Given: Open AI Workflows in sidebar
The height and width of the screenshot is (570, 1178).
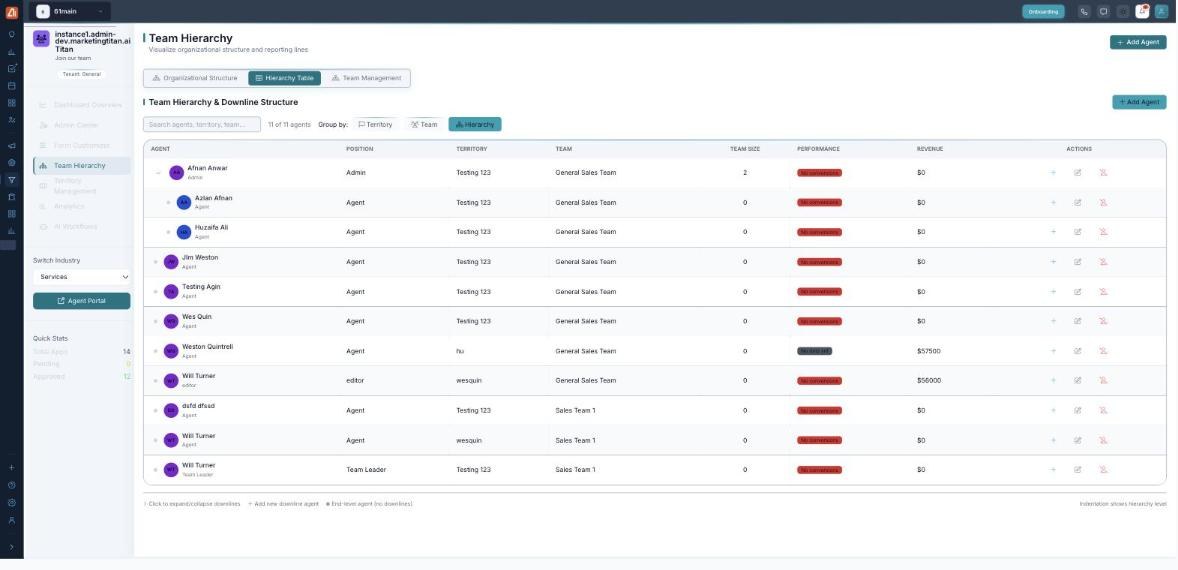Looking at the screenshot, I should (81, 227).
